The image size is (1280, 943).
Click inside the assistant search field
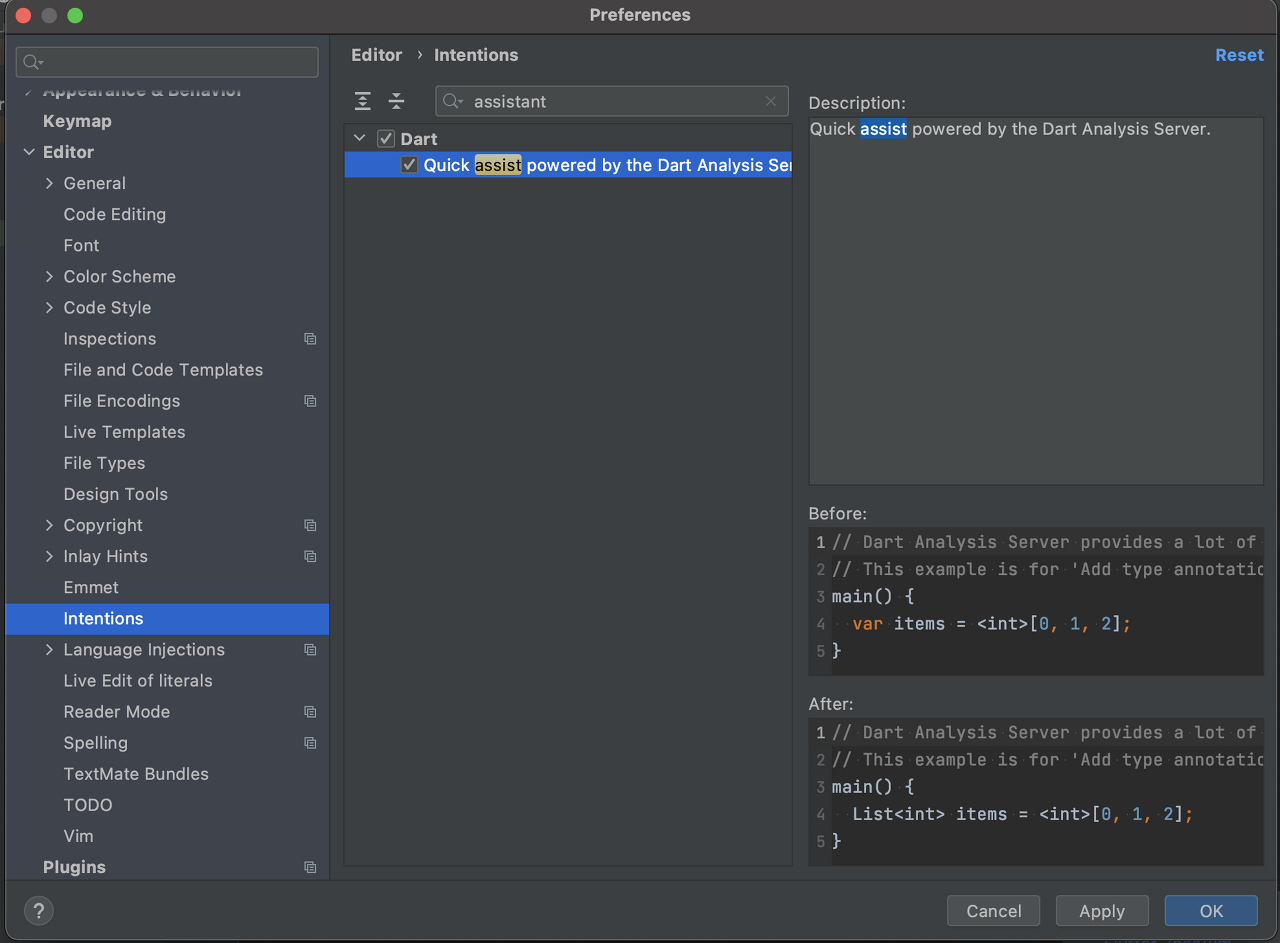(x=600, y=101)
